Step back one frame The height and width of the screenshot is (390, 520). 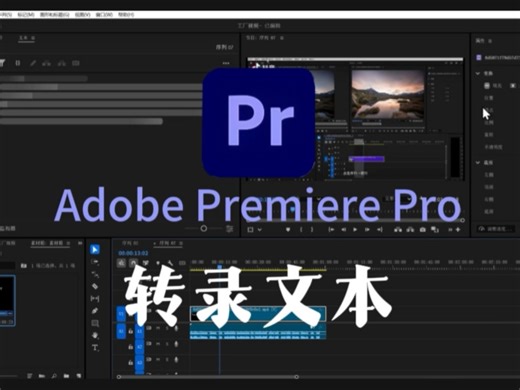tap(343, 230)
